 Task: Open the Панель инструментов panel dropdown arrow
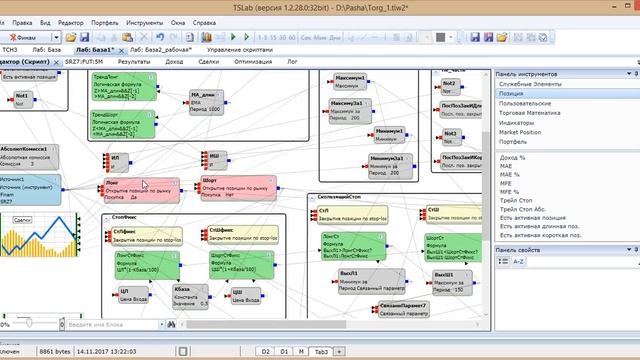click(629, 74)
